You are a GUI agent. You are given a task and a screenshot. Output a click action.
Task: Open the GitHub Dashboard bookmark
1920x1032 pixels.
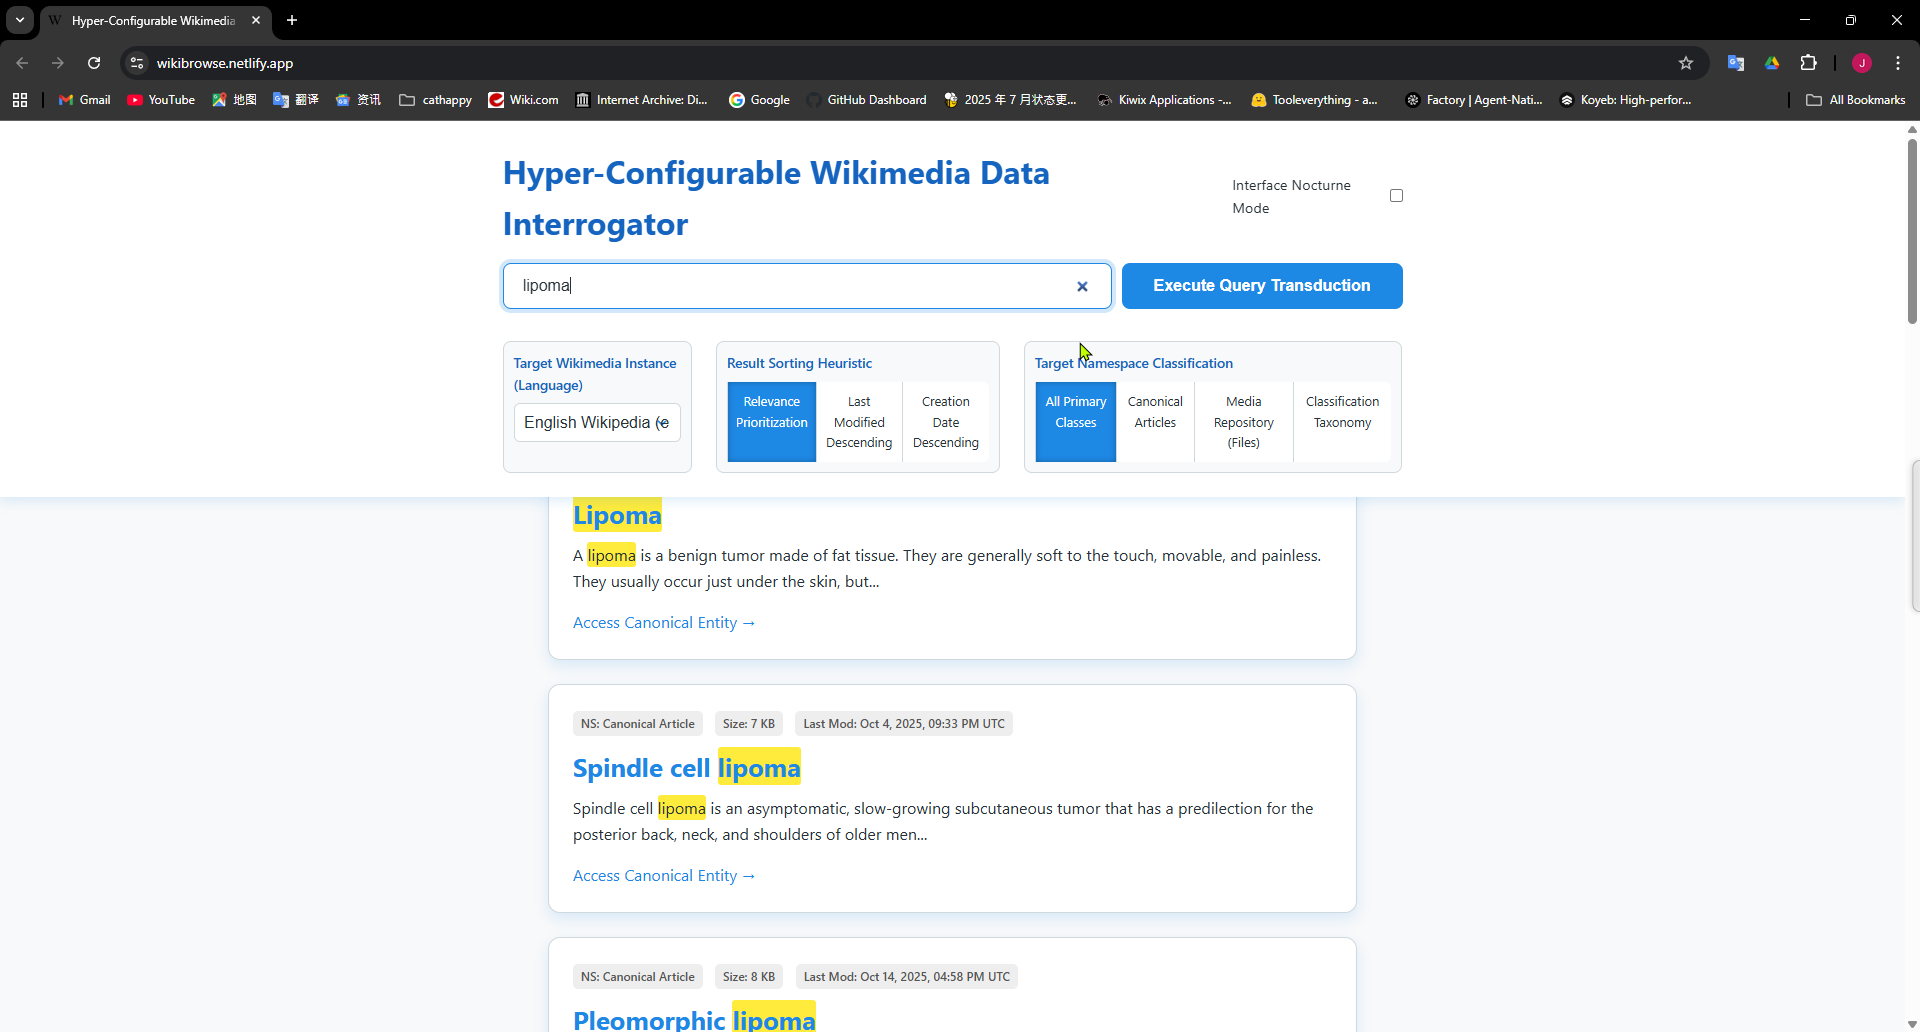click(x=865, y=100)
